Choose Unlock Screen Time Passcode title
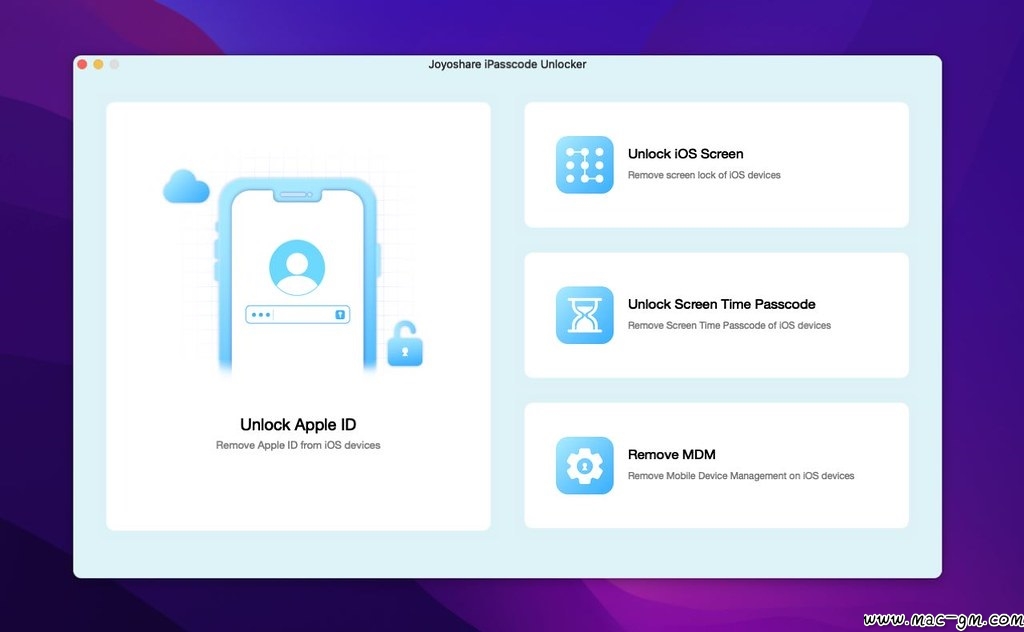The height and width of the screenshot is (632, 1024). coord(722,304)
